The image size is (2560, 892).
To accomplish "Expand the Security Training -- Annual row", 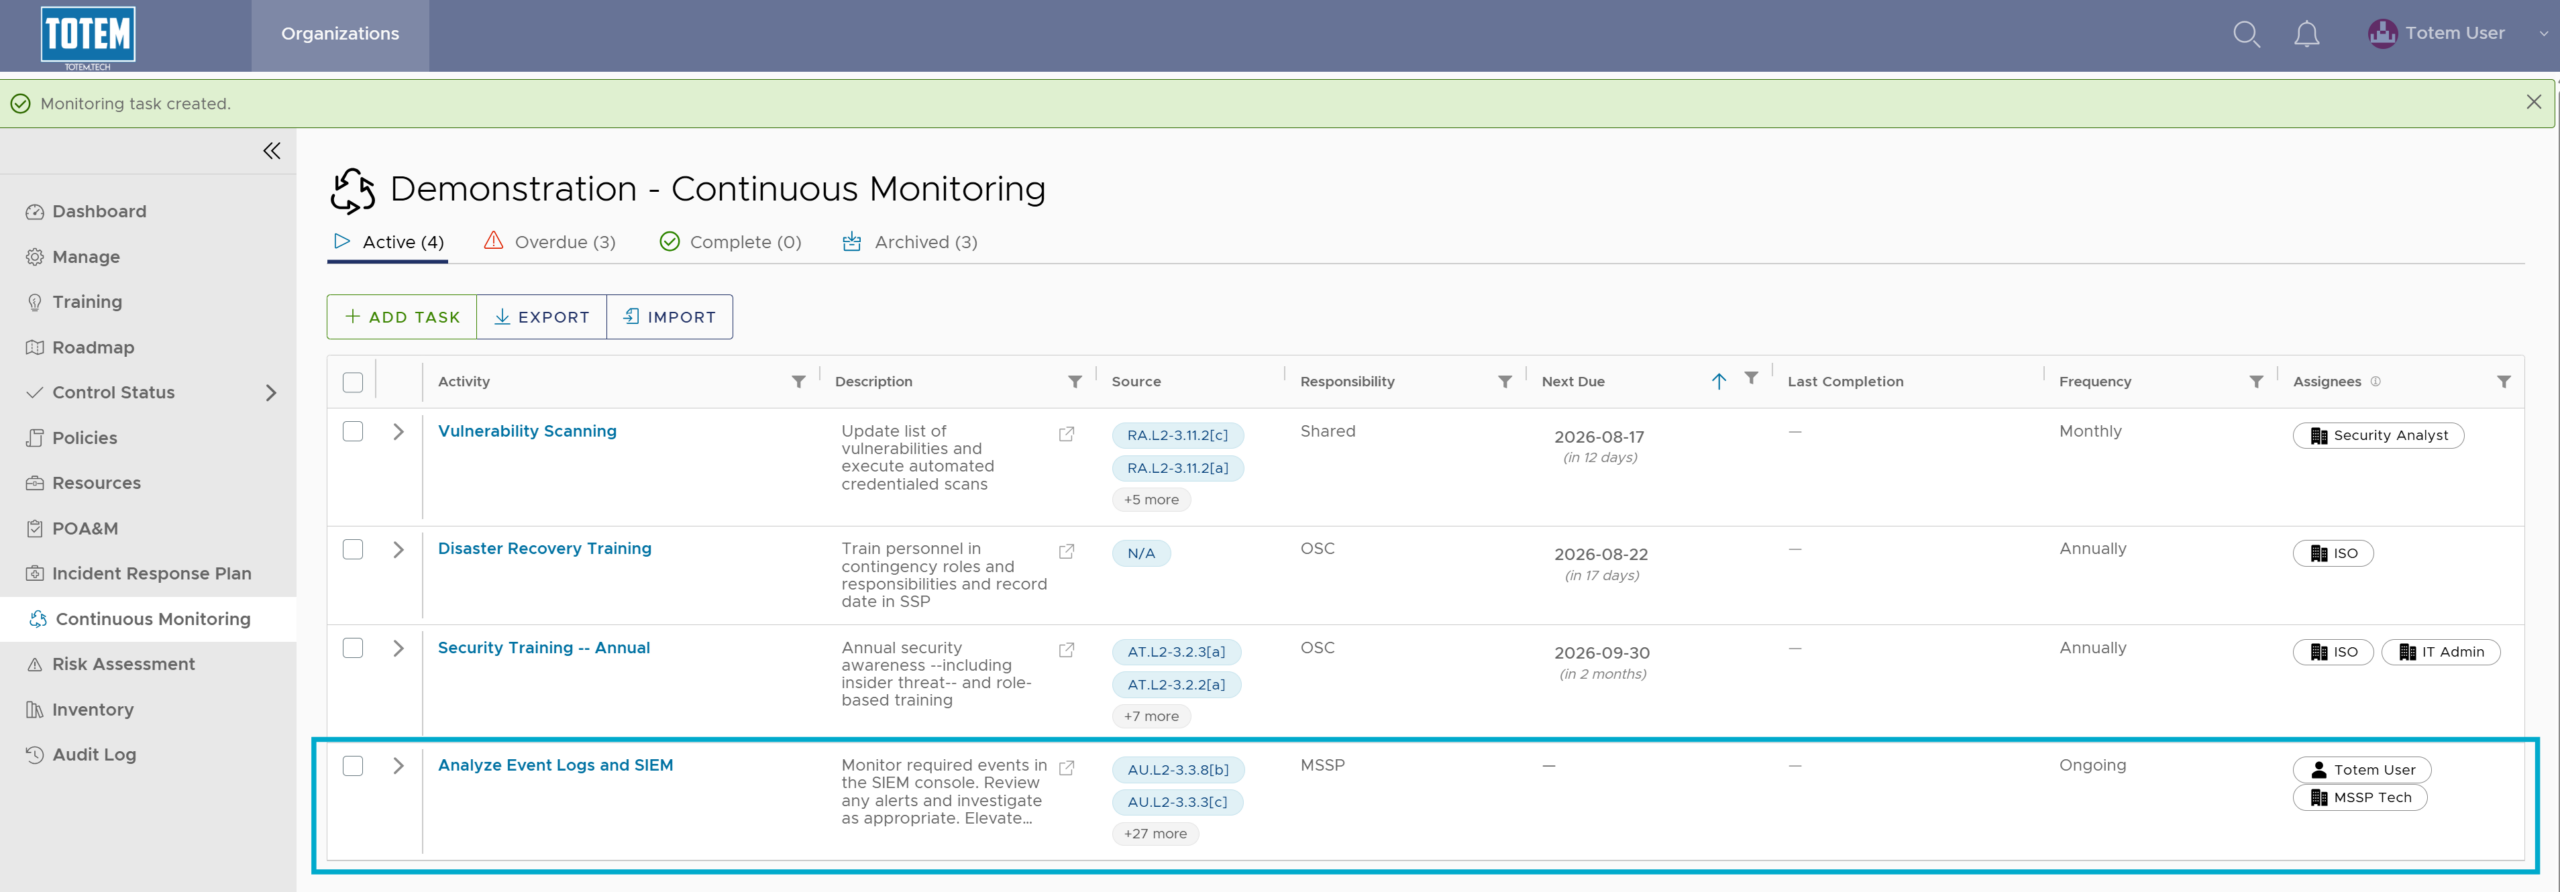I will 398,648.
